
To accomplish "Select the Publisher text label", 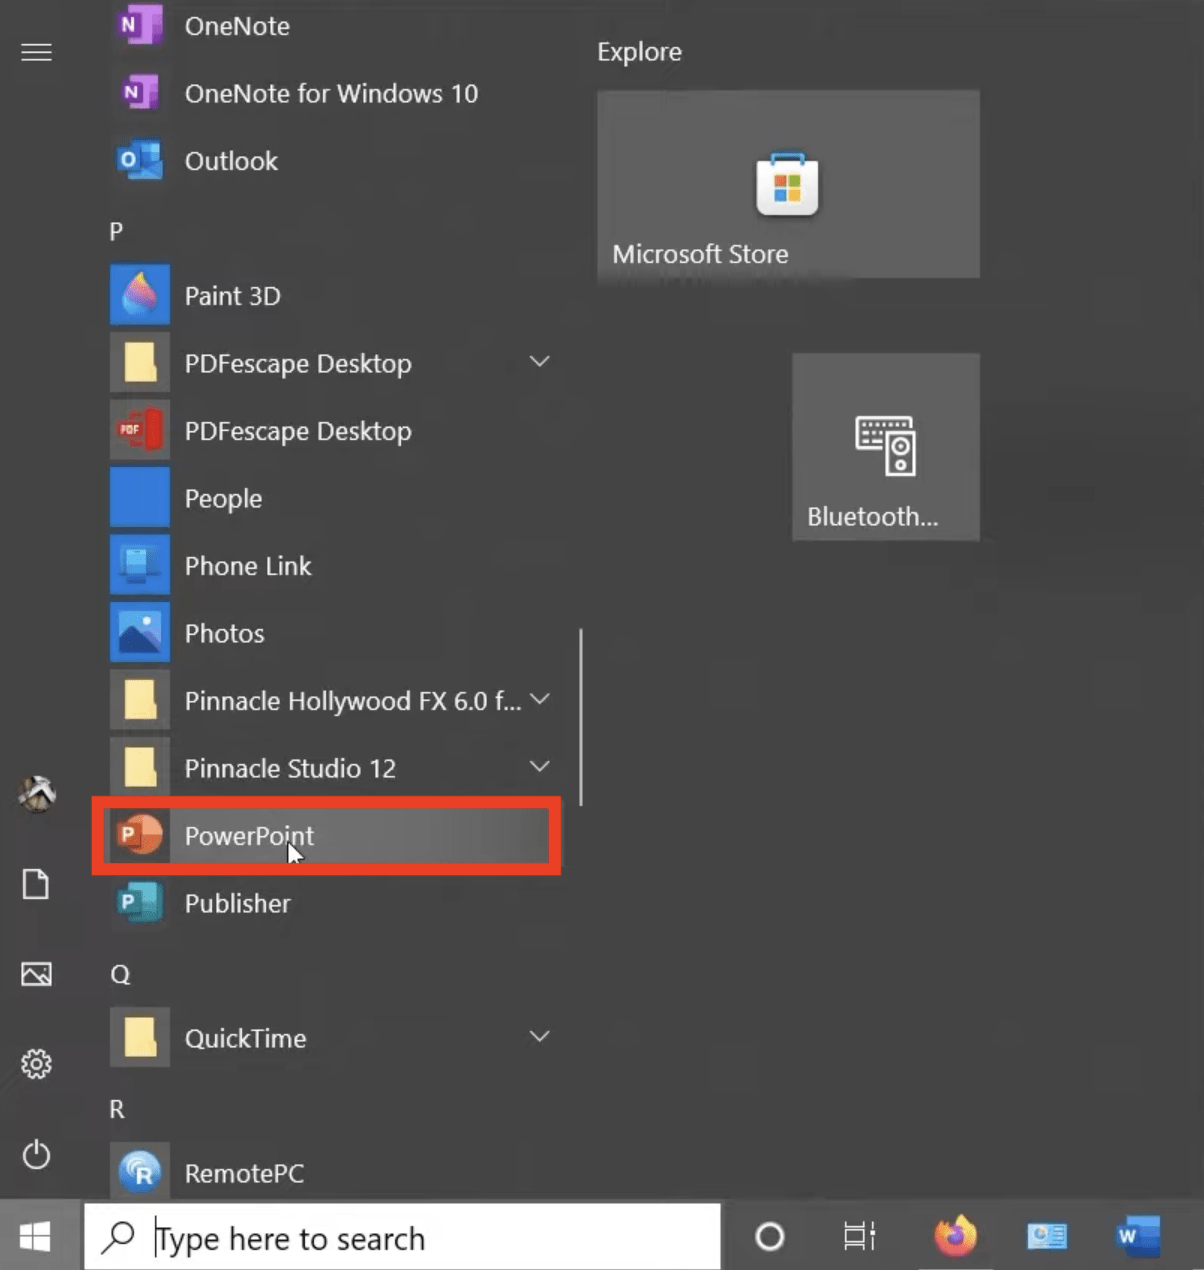I will pyautogui.click(x=237, y=903).
